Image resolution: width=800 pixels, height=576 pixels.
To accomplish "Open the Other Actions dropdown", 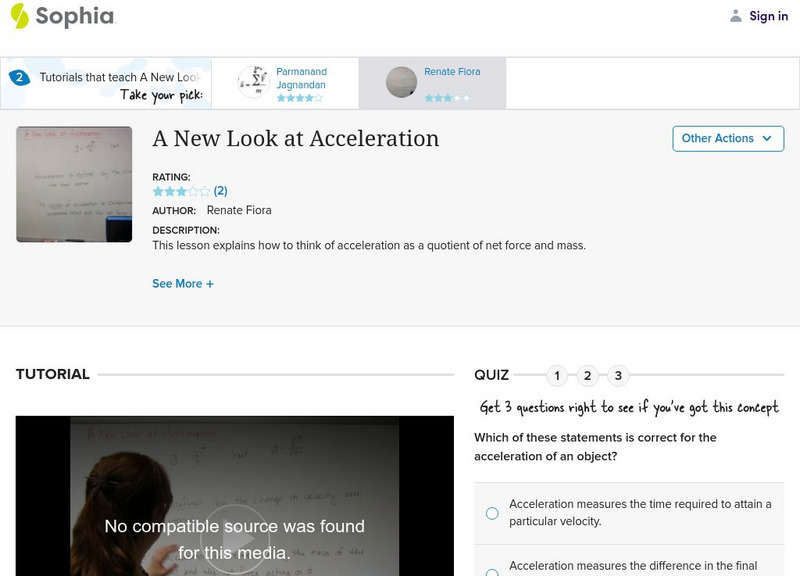I will (x=728, y=138).
